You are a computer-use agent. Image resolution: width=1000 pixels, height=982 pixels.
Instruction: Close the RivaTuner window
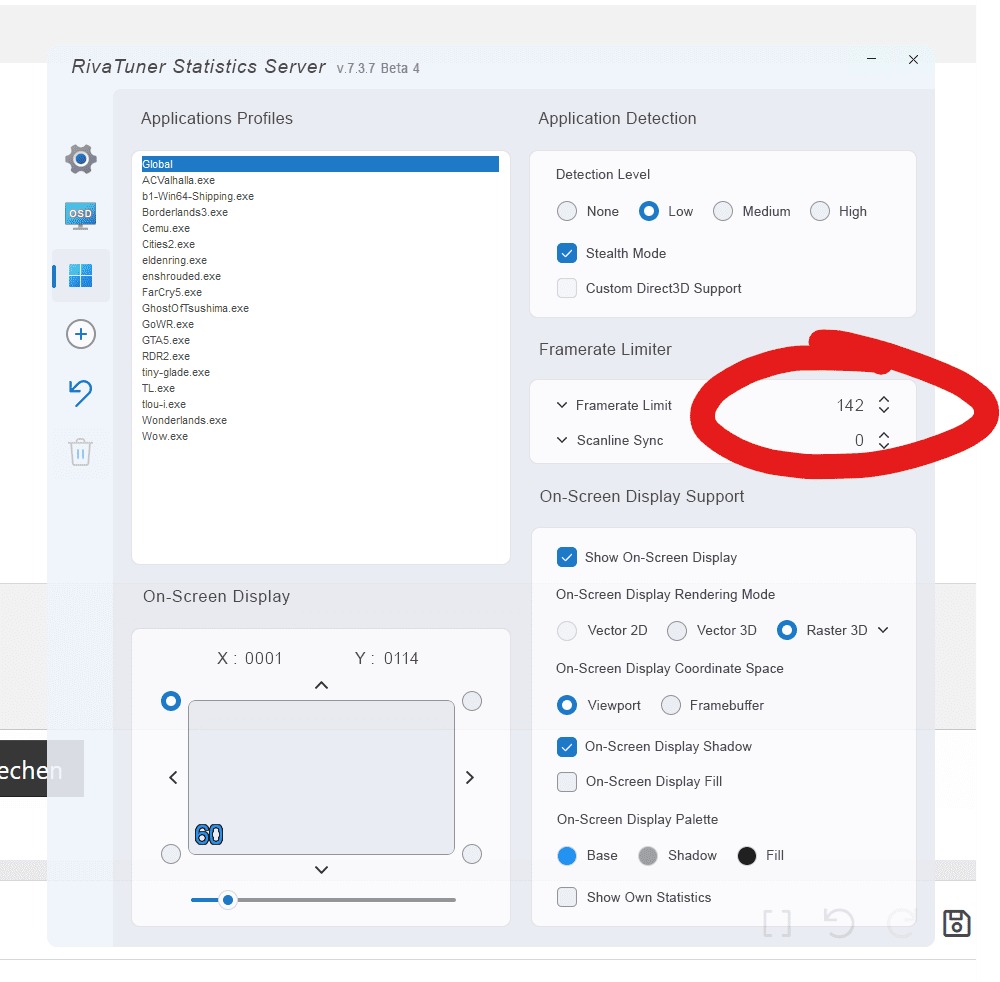tap(913, 59)
